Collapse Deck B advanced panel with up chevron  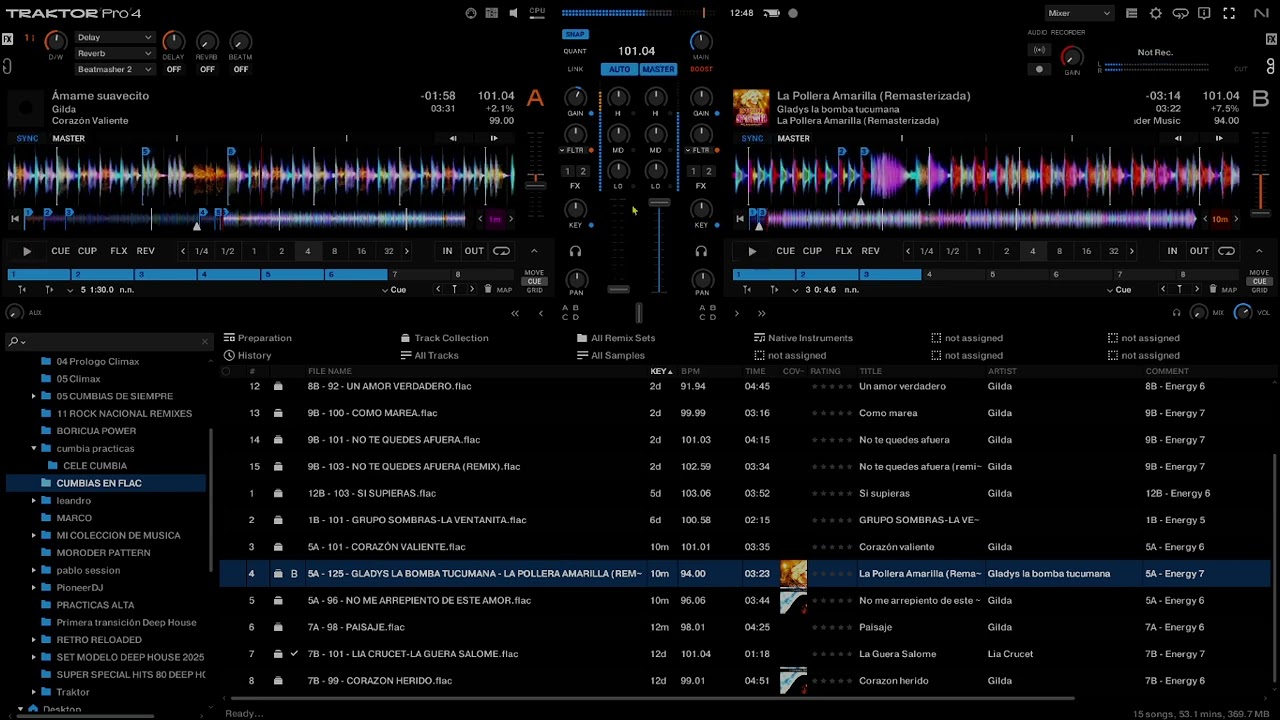1259,251
